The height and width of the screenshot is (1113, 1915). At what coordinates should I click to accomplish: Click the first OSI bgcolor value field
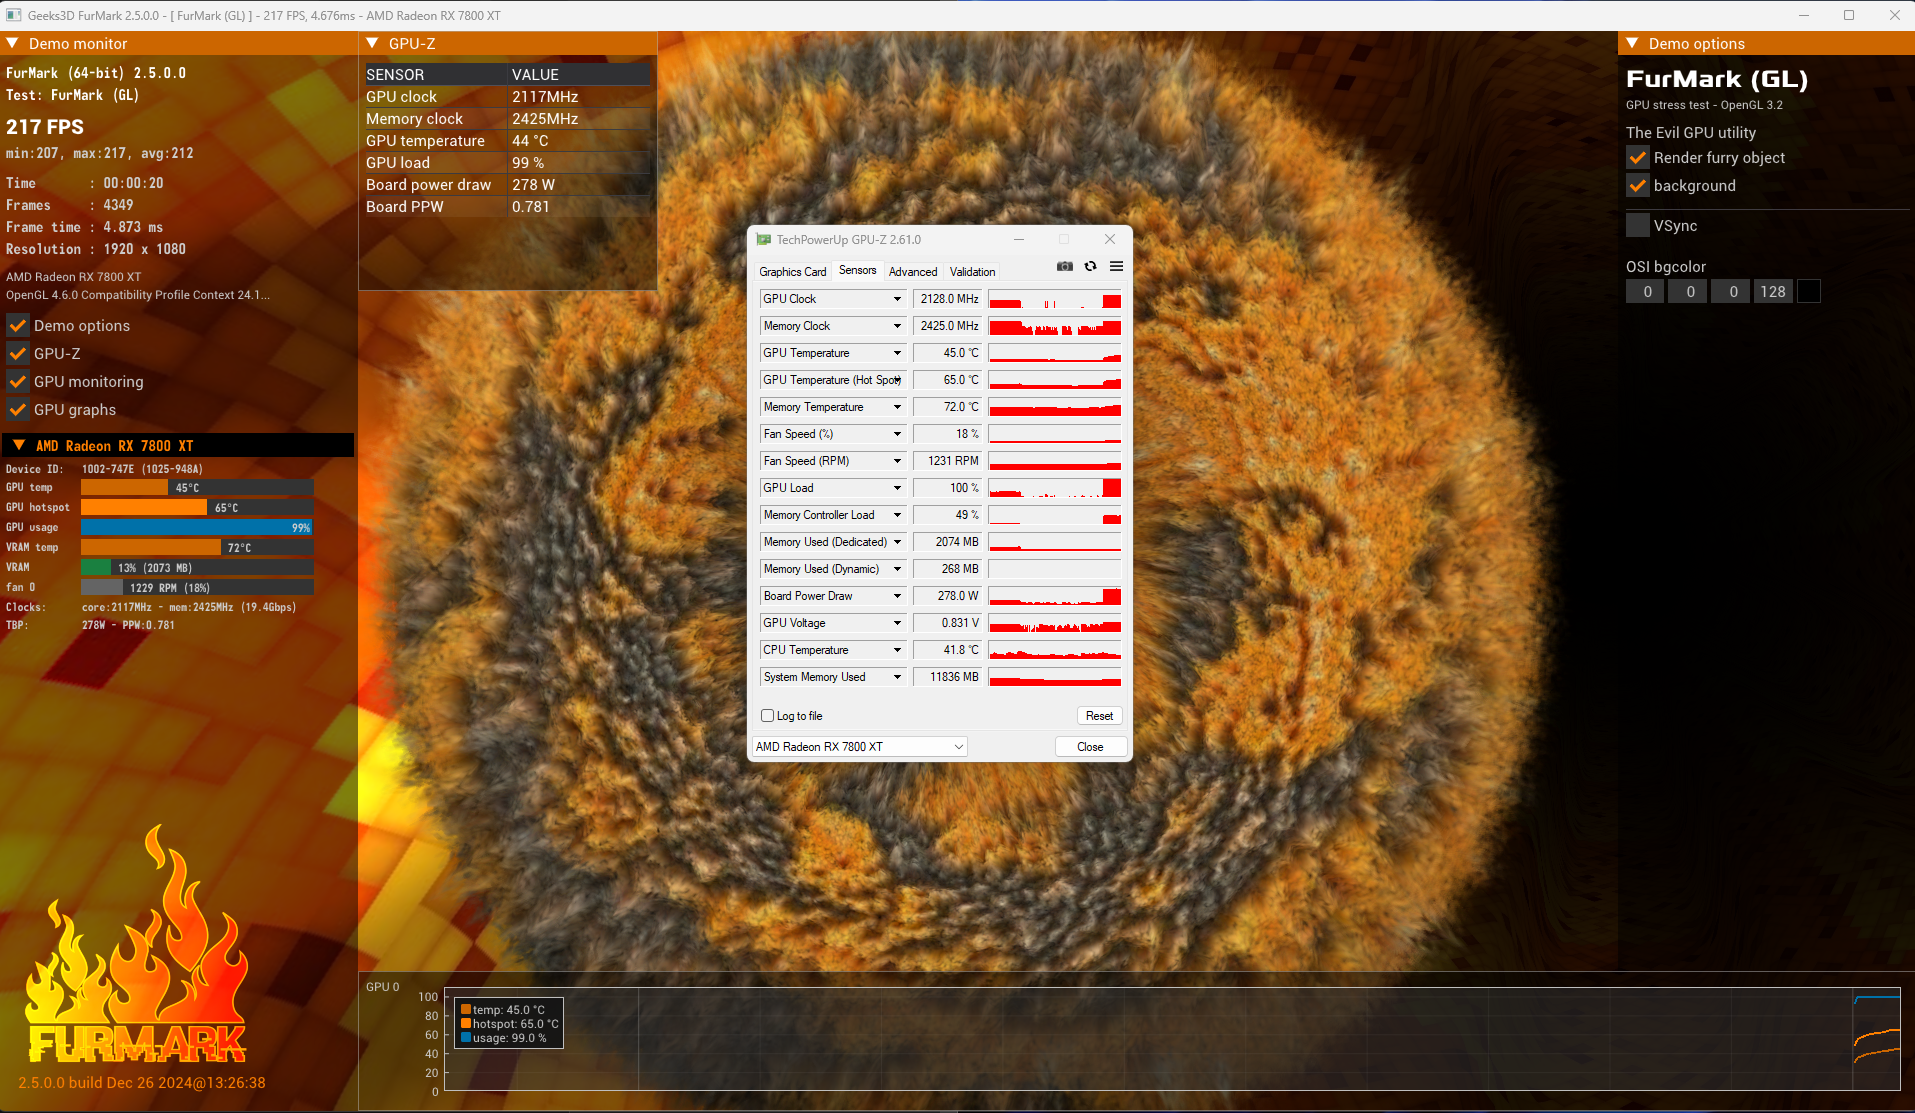pyautogui.click(x=1646, y=292)
